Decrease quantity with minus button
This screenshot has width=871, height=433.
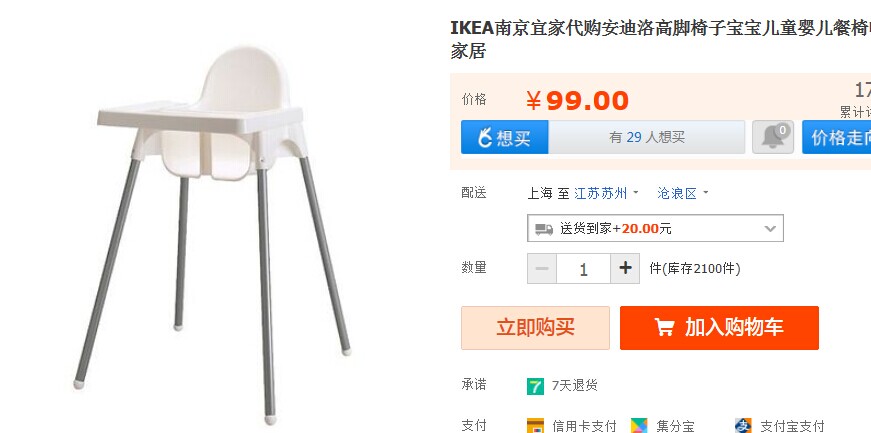pyautogui.click(x=542, y=268)
